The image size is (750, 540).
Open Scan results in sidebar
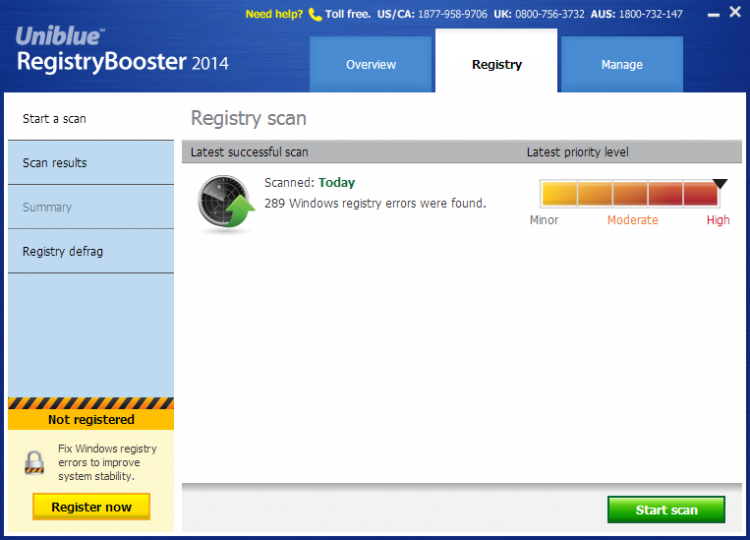tap(91, 163)
